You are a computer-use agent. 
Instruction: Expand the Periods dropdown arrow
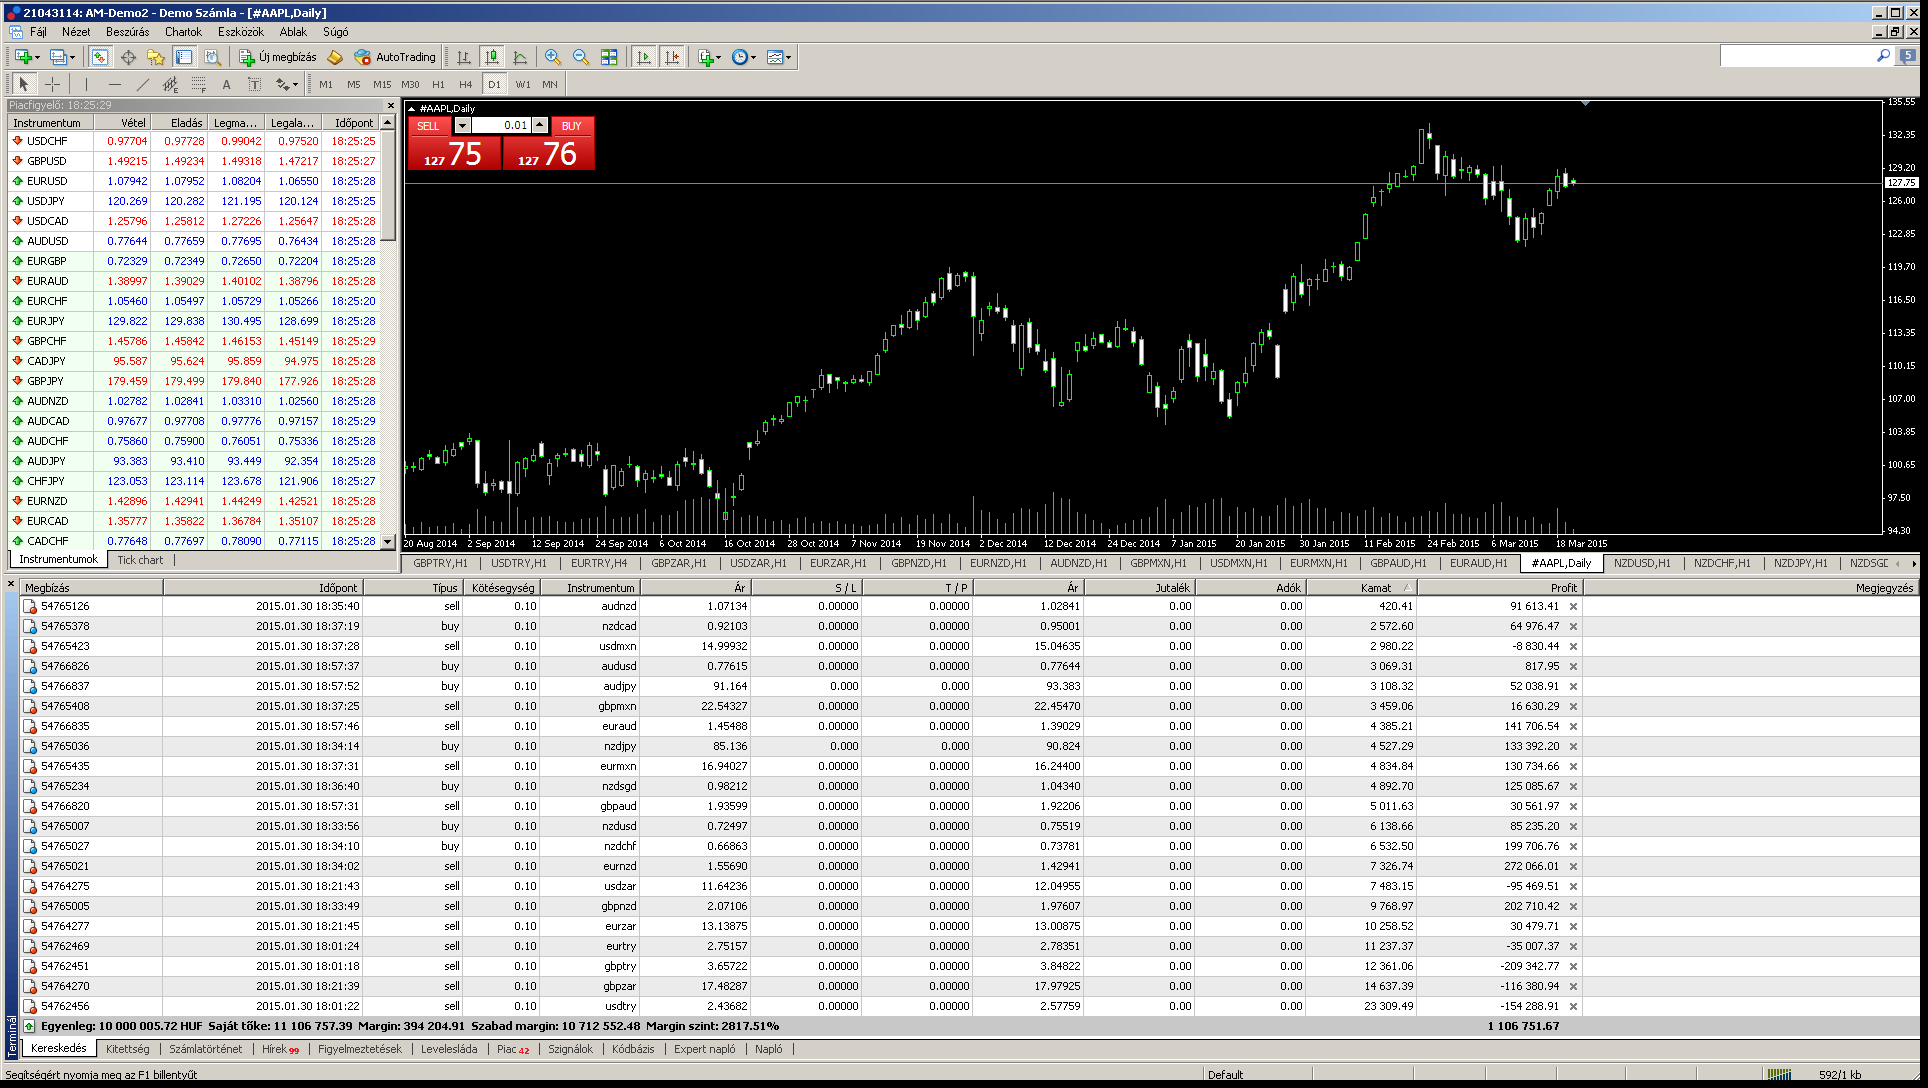pyautogui.click(x=753, y=57)
